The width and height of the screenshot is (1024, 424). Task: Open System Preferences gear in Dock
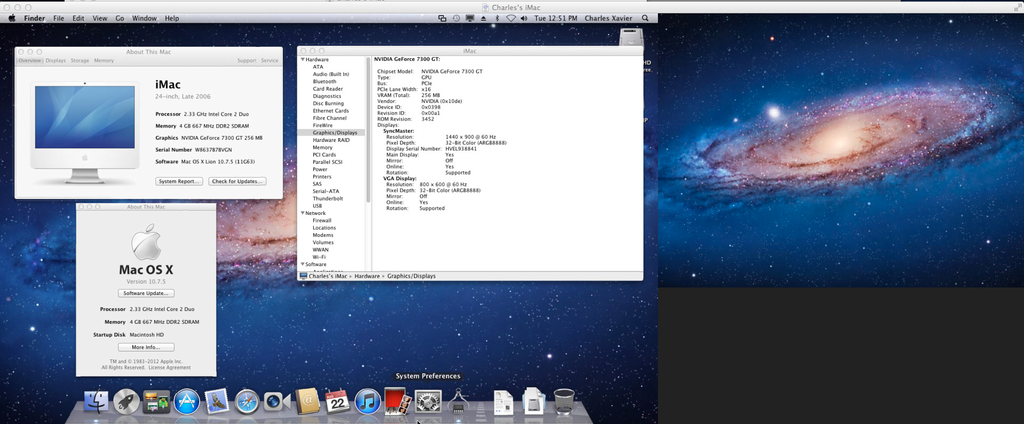428,401
